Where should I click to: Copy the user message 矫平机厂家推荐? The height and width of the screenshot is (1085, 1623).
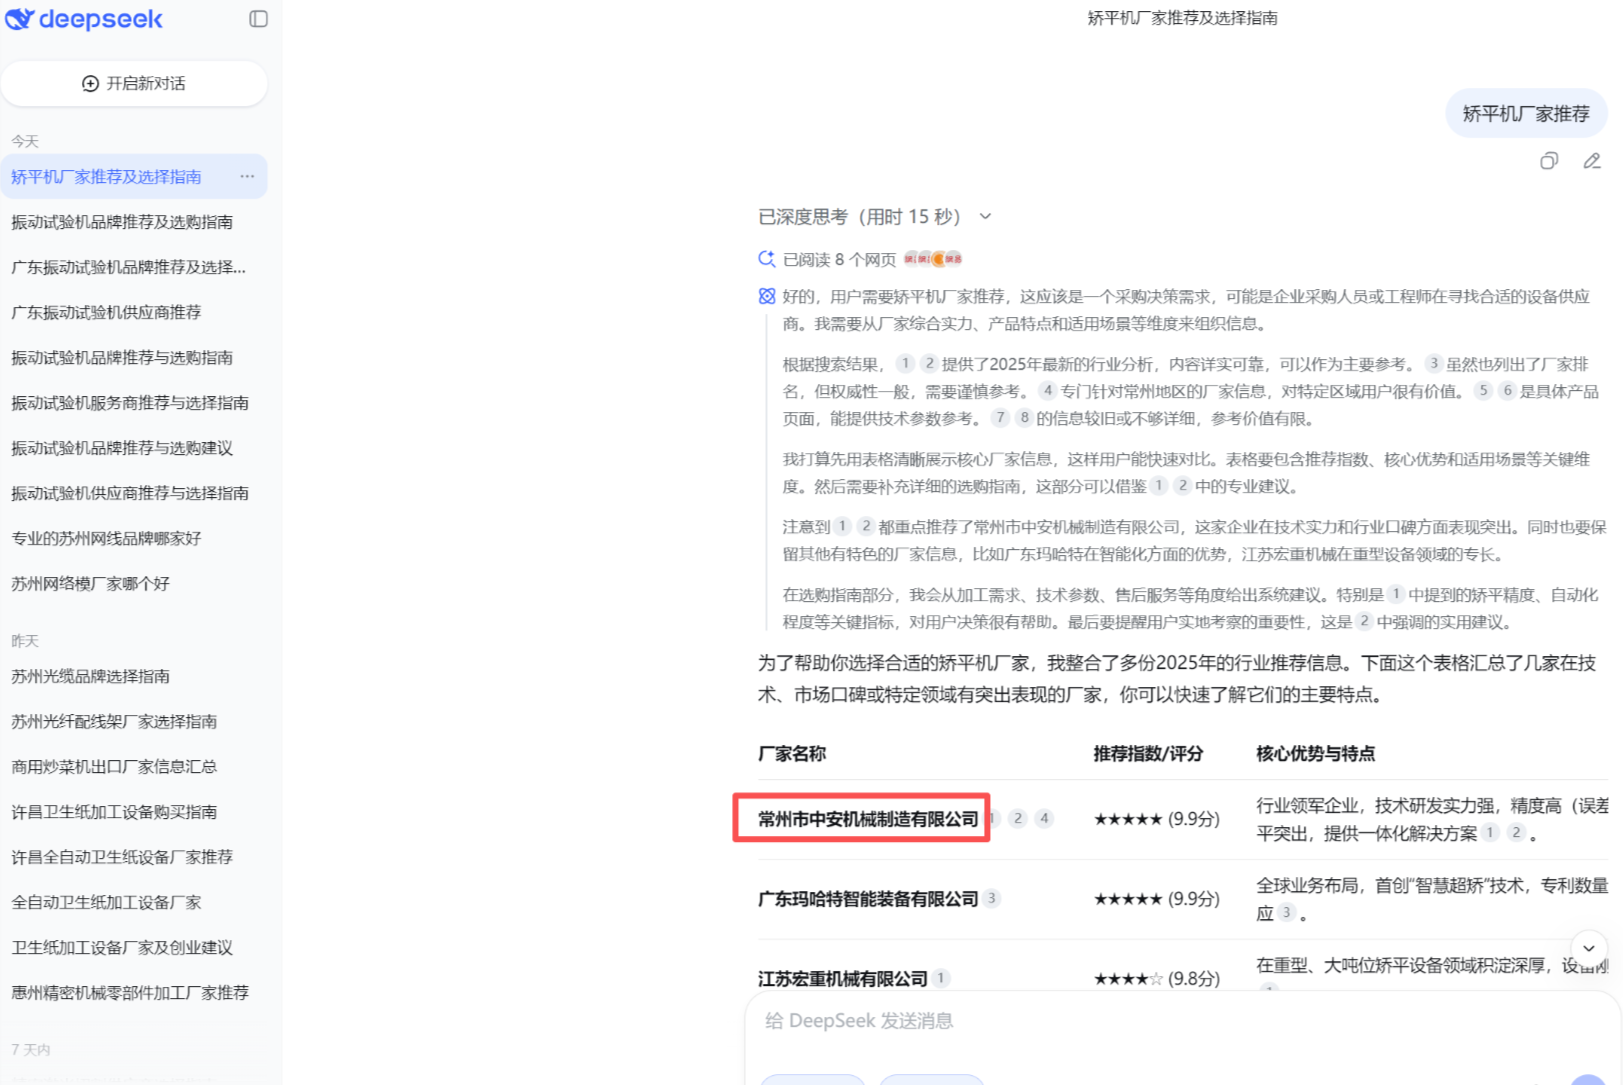pos(1548,161)
